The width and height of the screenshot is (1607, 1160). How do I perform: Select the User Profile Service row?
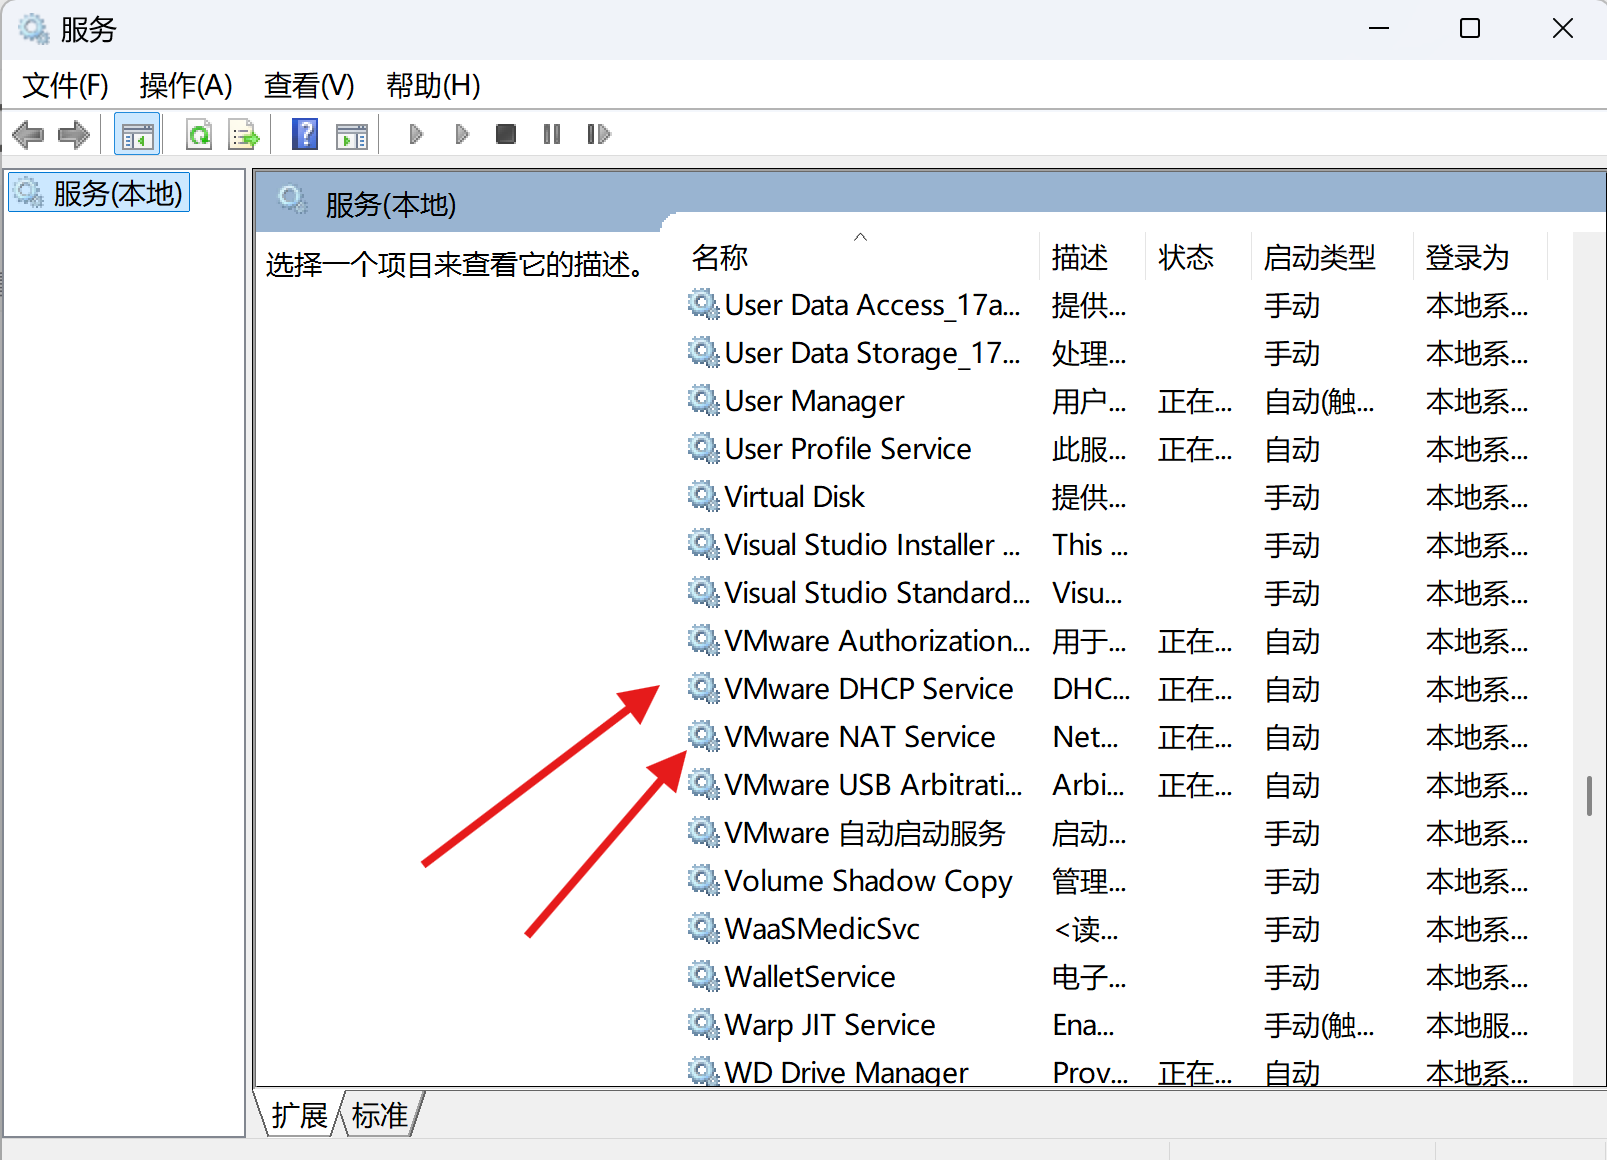click(1116, 449)
